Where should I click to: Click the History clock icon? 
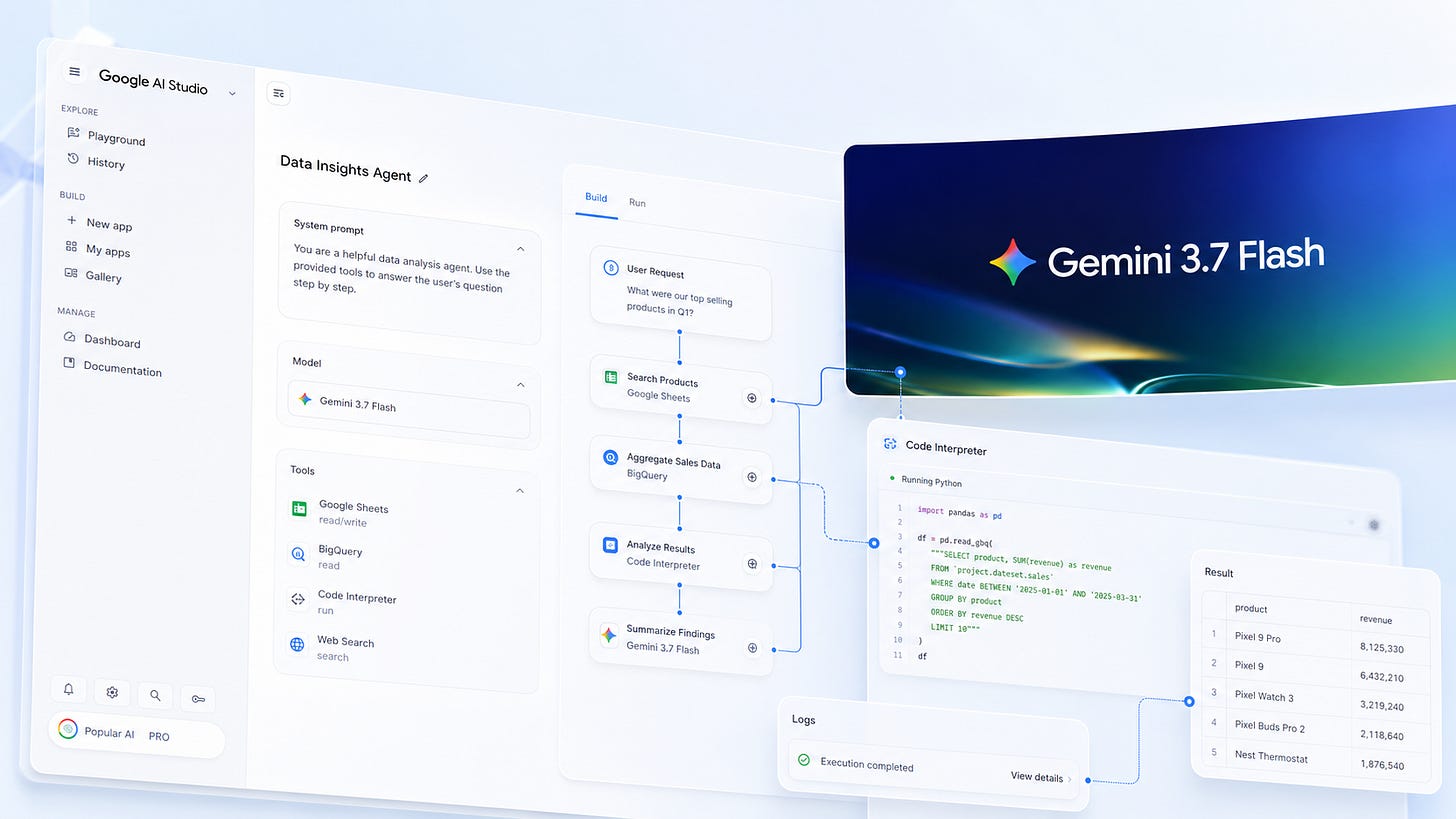tap(72, 158)
